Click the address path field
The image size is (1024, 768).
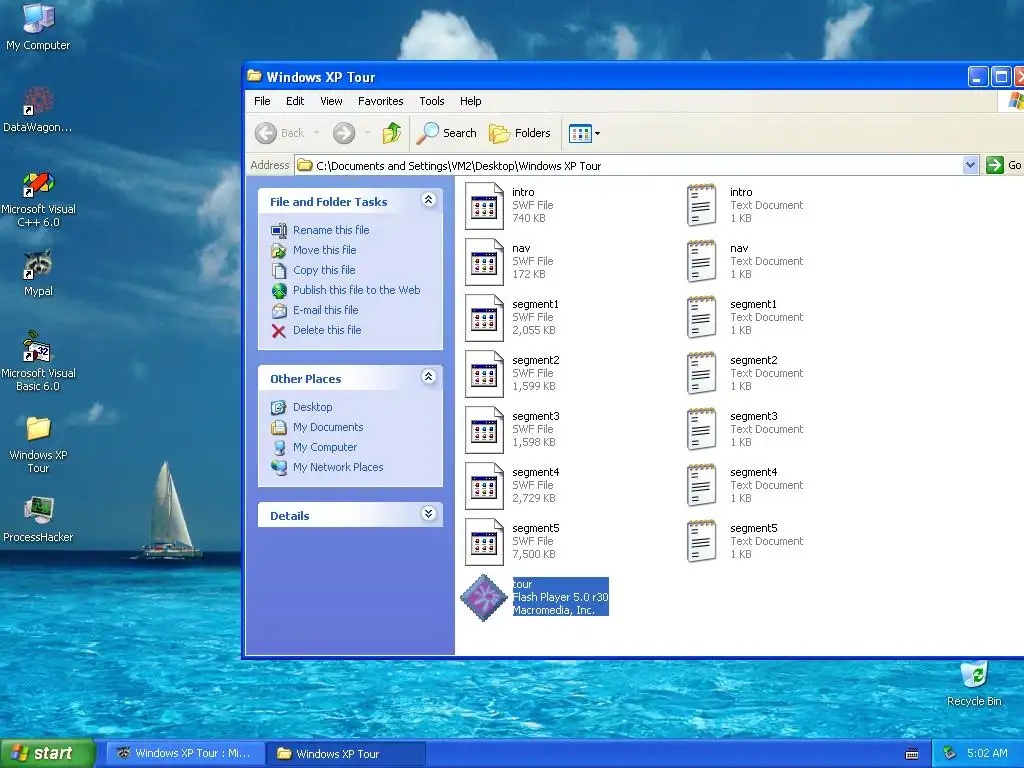point(629,165)
